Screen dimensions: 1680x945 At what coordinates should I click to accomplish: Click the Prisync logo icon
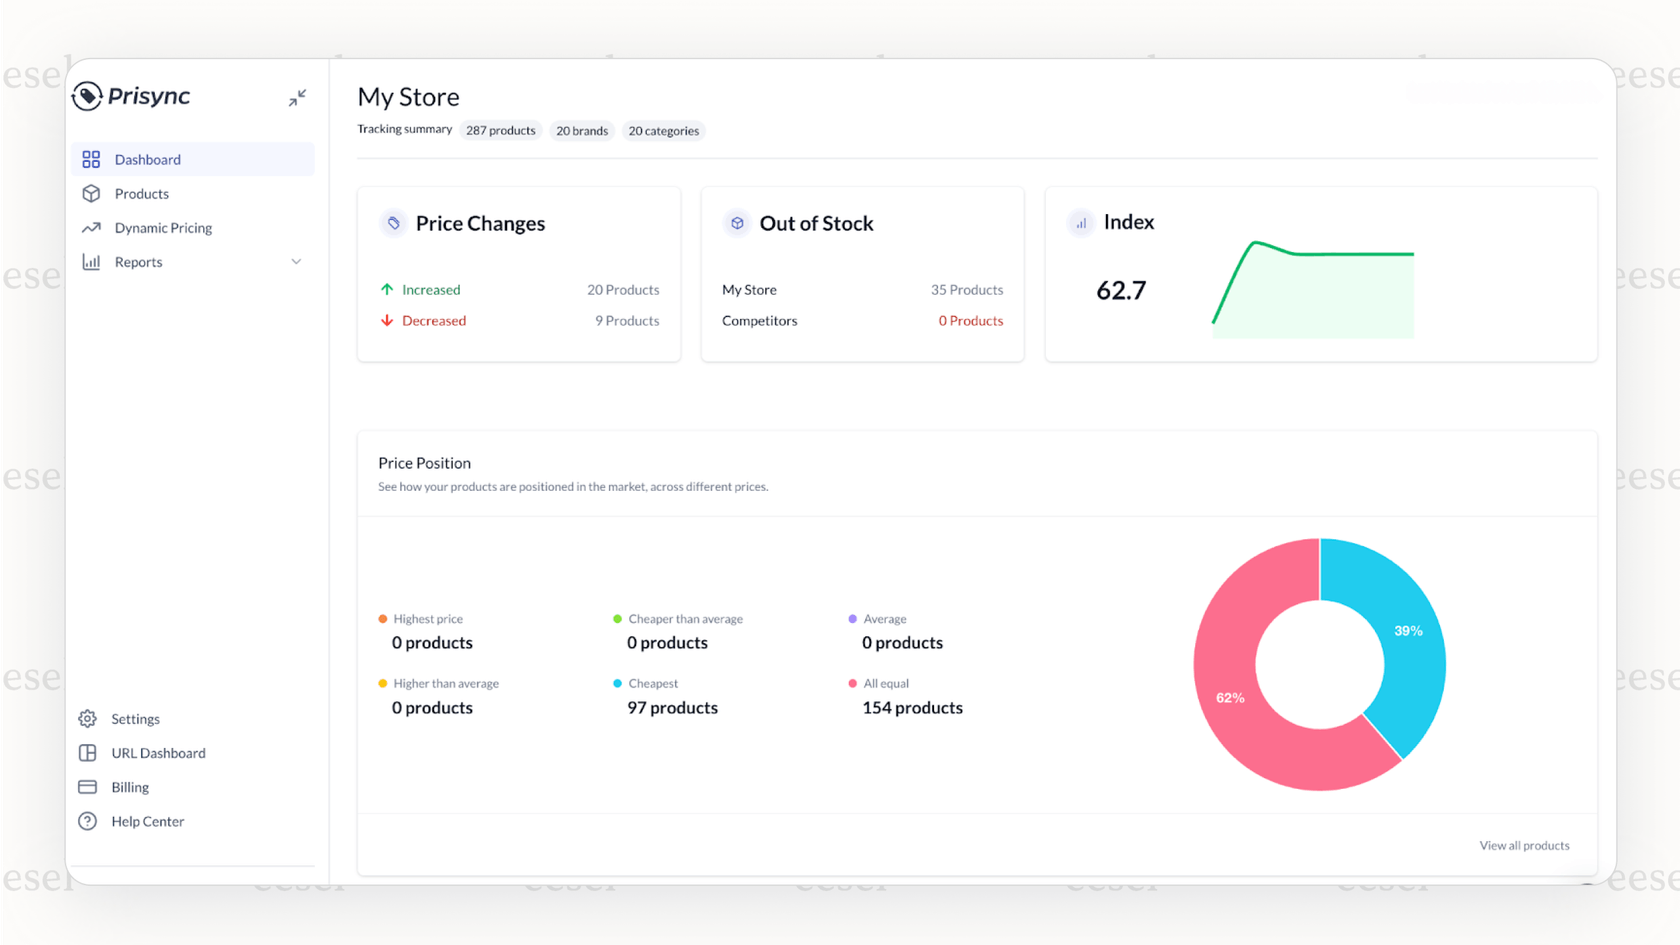point(88,96)
